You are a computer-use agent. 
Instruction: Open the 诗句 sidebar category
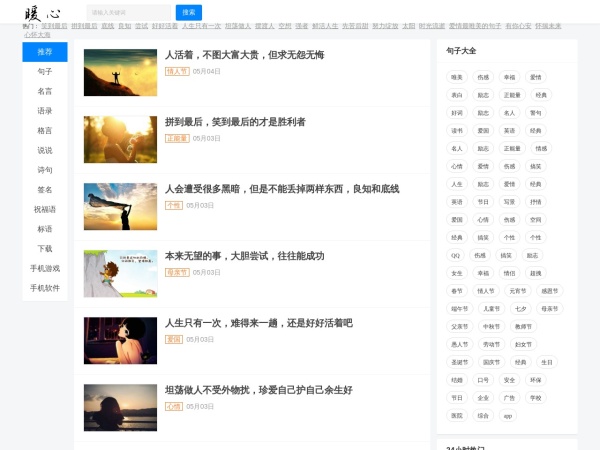click(x=45, y=170)
